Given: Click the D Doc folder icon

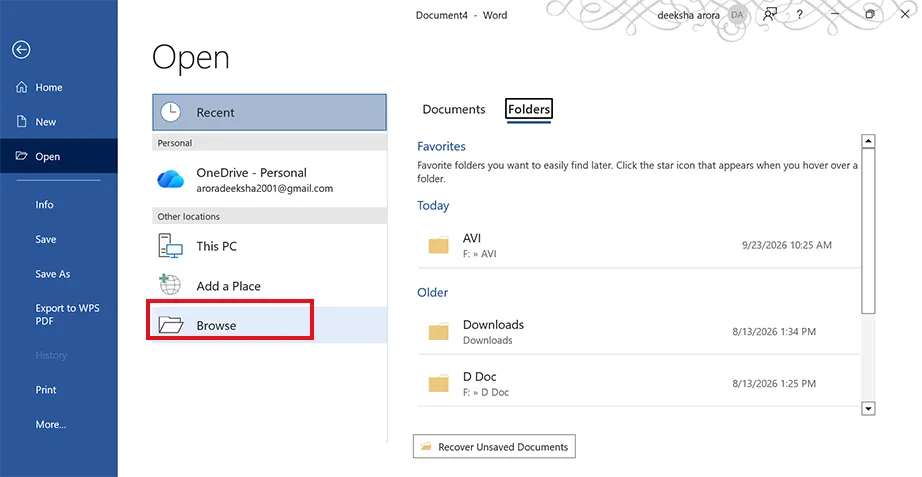Looking at the screenshot, I should (439, 384).
